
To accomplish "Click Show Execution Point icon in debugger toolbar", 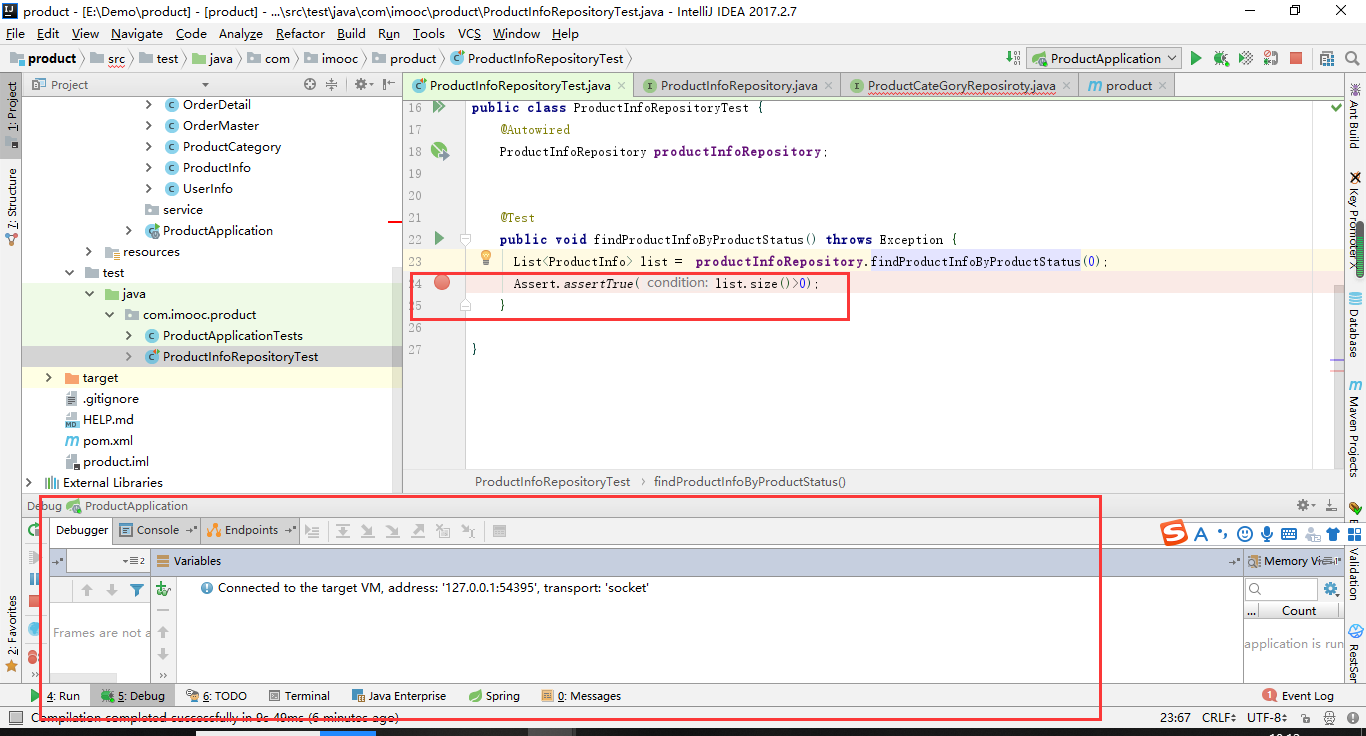I will [x=312, y=531].
